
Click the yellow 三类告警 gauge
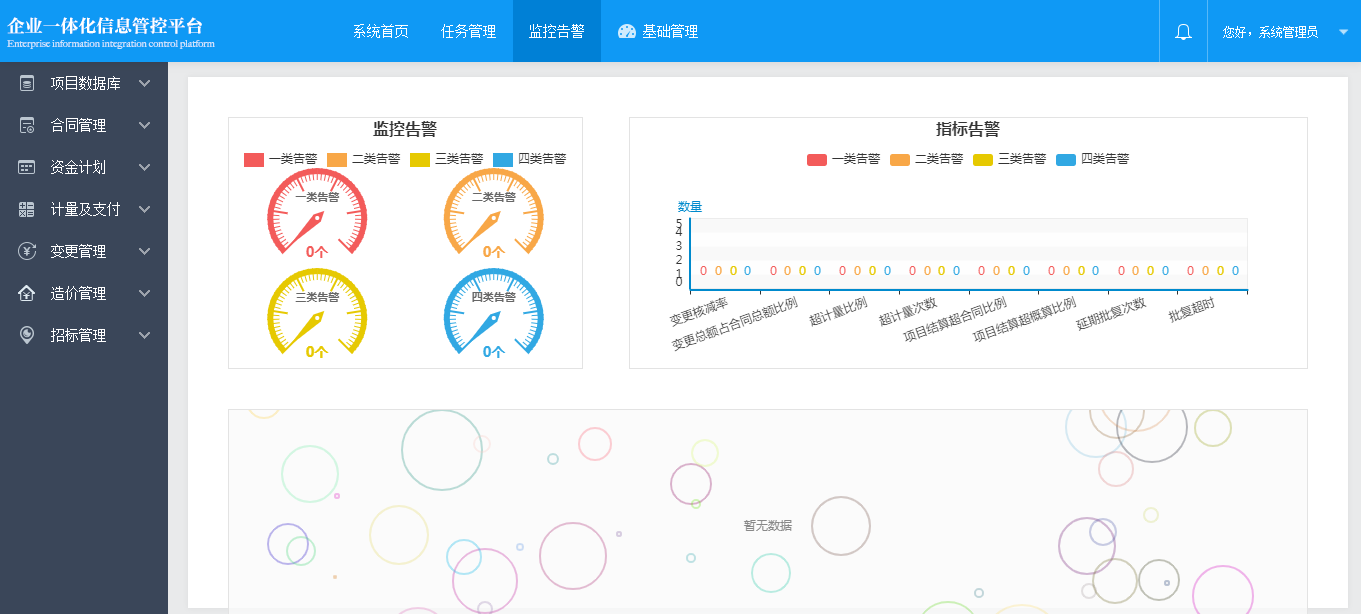click(x=317, y=313)
